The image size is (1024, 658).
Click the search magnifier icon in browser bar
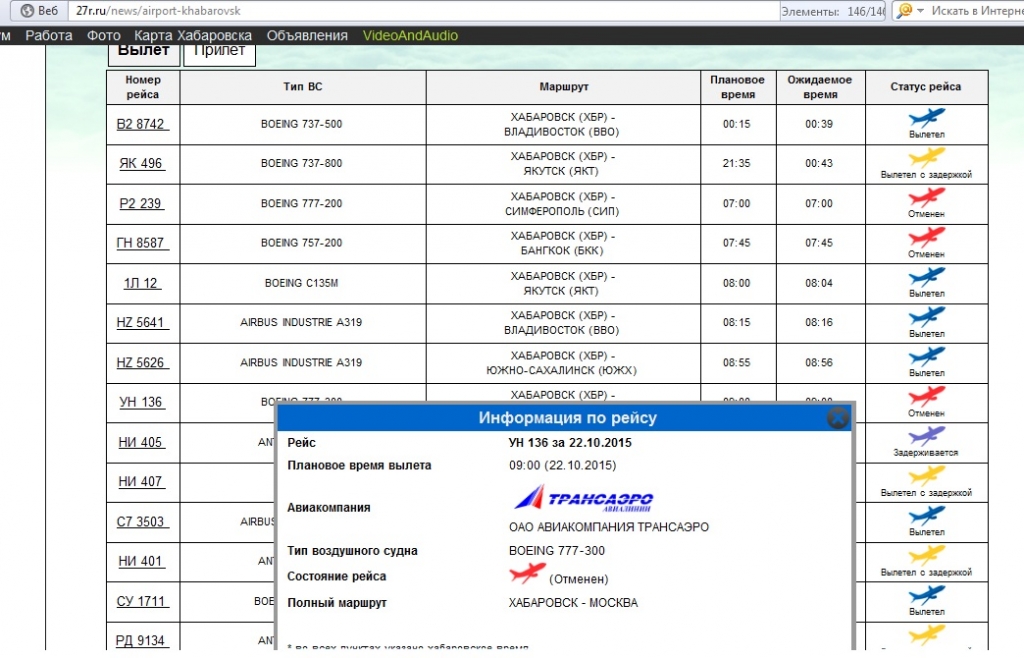(x=904, y=10)
